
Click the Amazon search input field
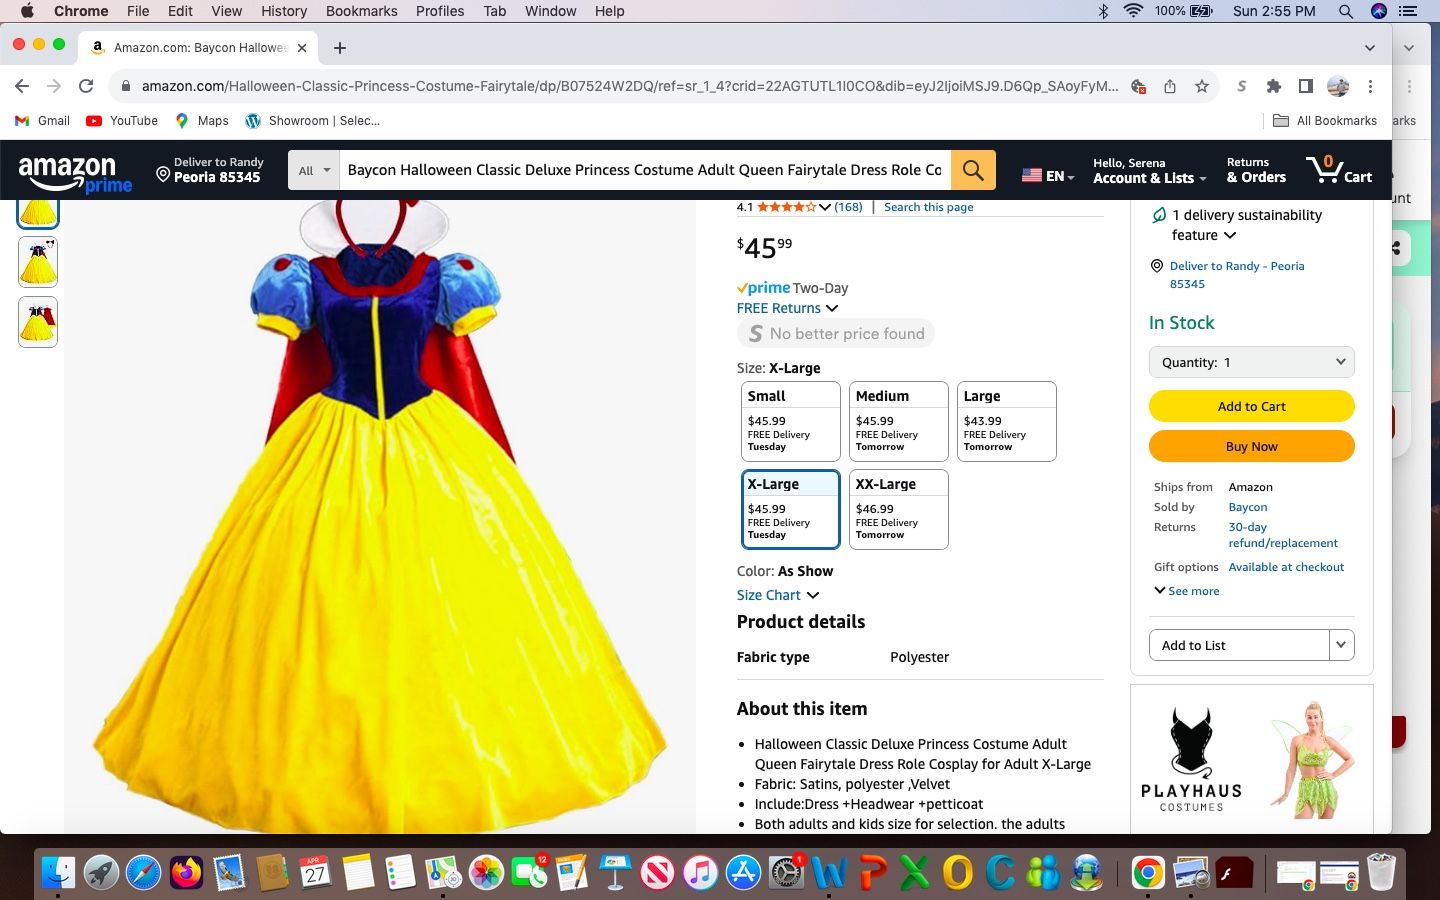(x=645, y=170)
